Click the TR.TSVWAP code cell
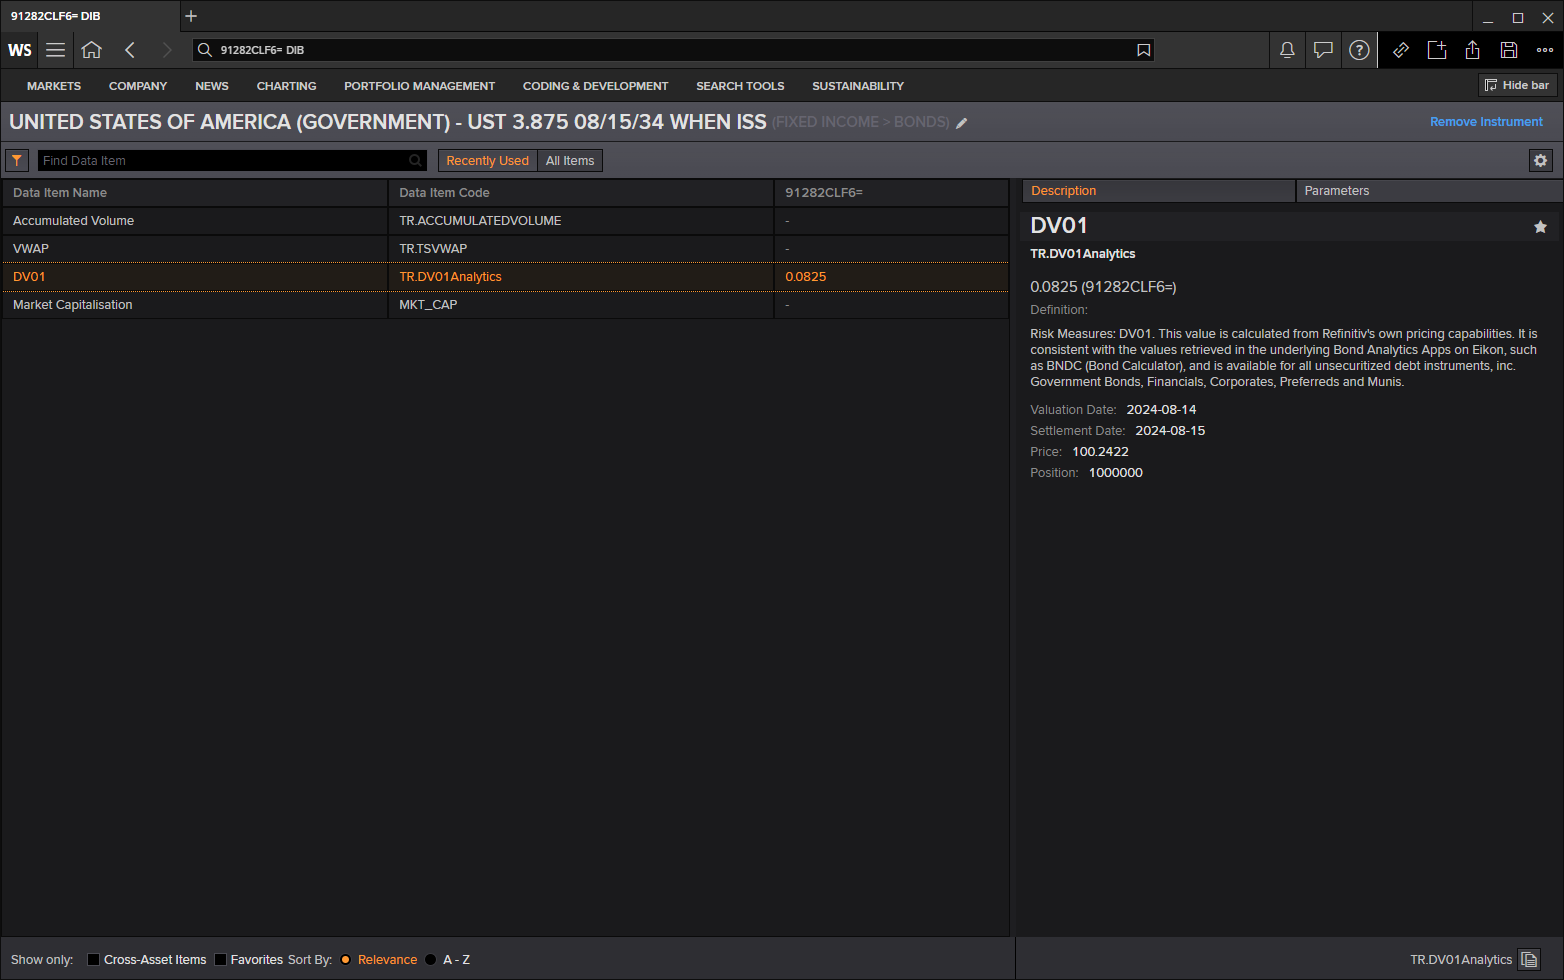 (580, 249)
